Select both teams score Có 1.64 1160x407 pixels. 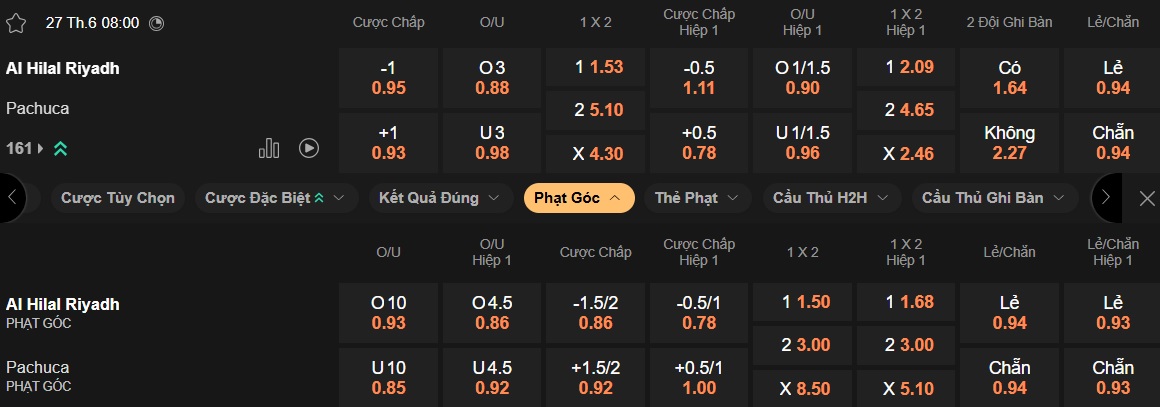click(1010, 78)
